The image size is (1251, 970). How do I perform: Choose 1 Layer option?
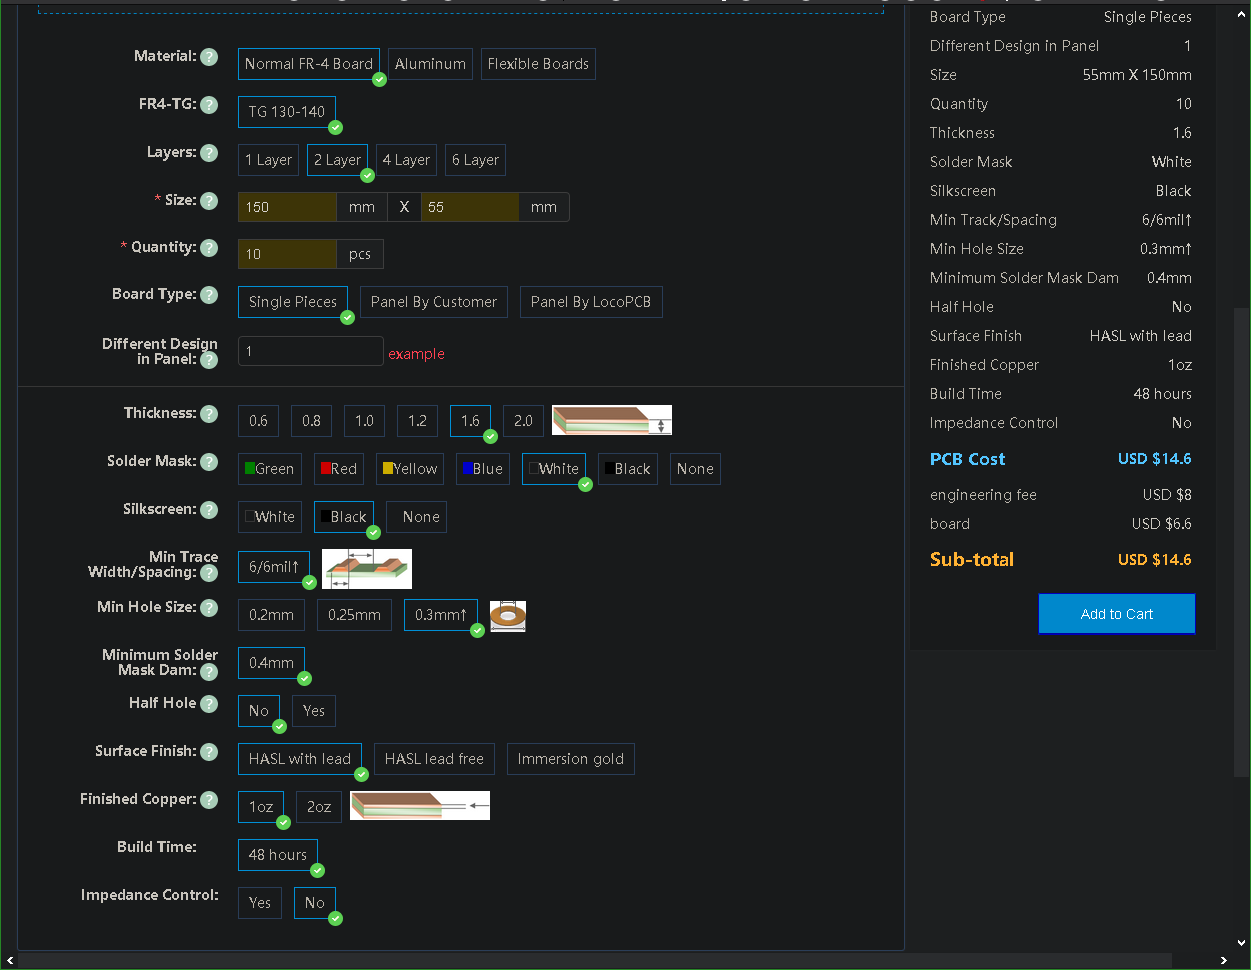point(269,160)
